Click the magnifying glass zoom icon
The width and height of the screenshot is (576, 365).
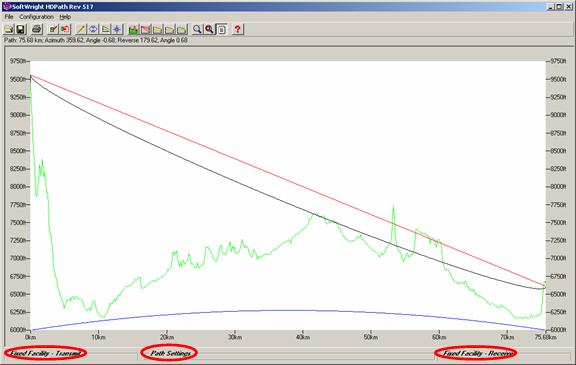pyautogui.click(x=197, y=29)
